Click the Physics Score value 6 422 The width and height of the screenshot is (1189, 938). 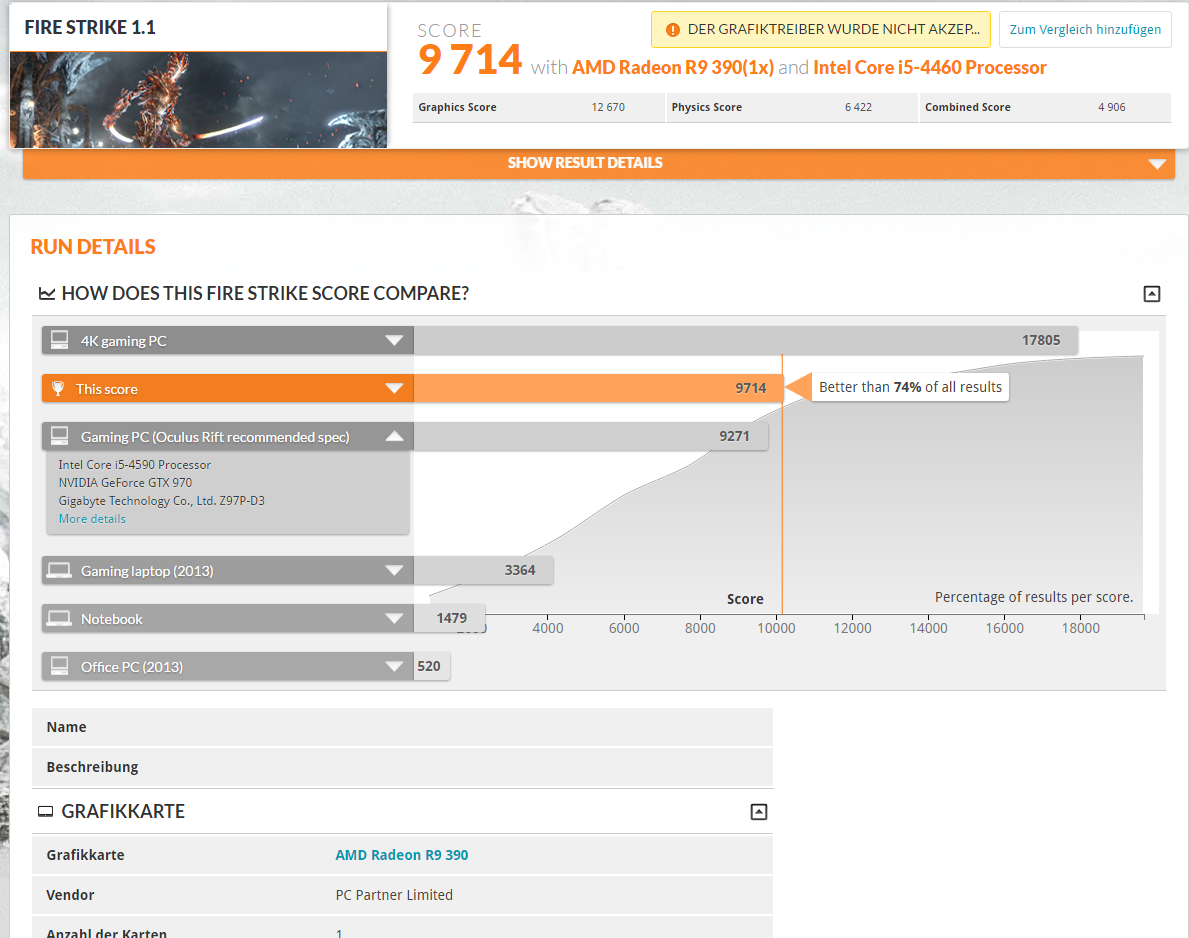pos(858,108)
